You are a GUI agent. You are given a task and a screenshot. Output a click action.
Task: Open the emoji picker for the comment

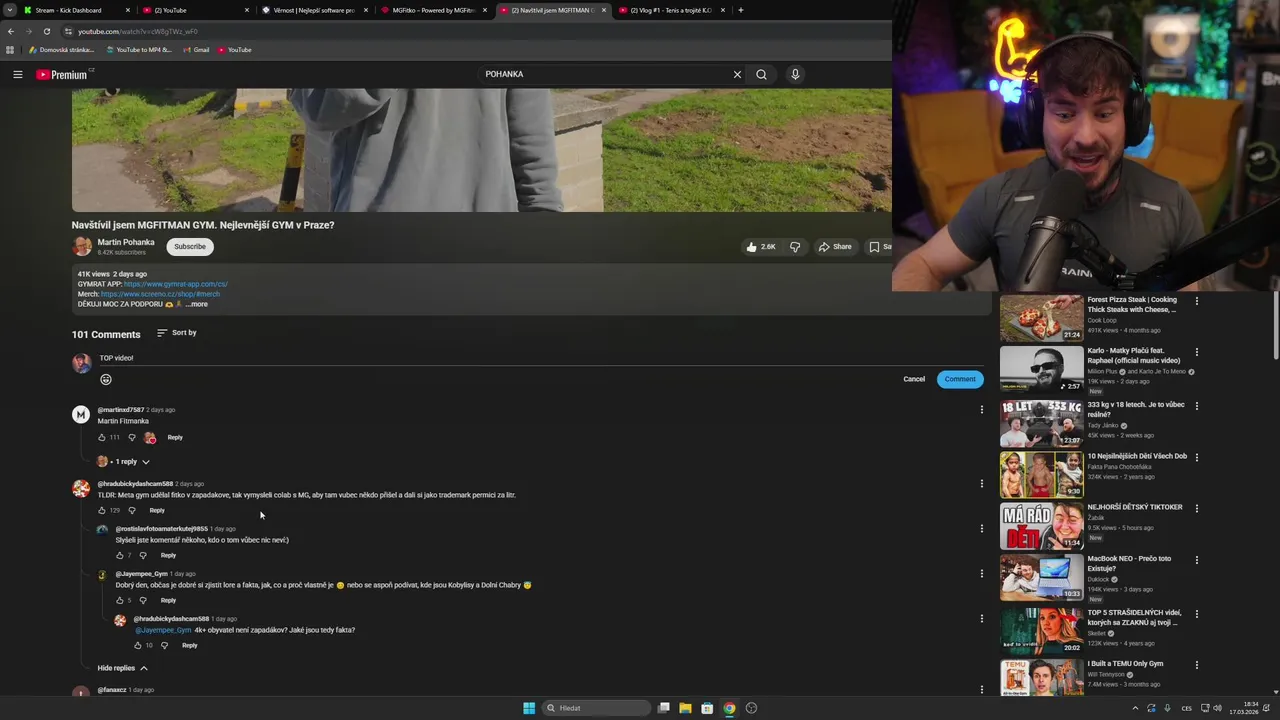(x=106, y=379)
